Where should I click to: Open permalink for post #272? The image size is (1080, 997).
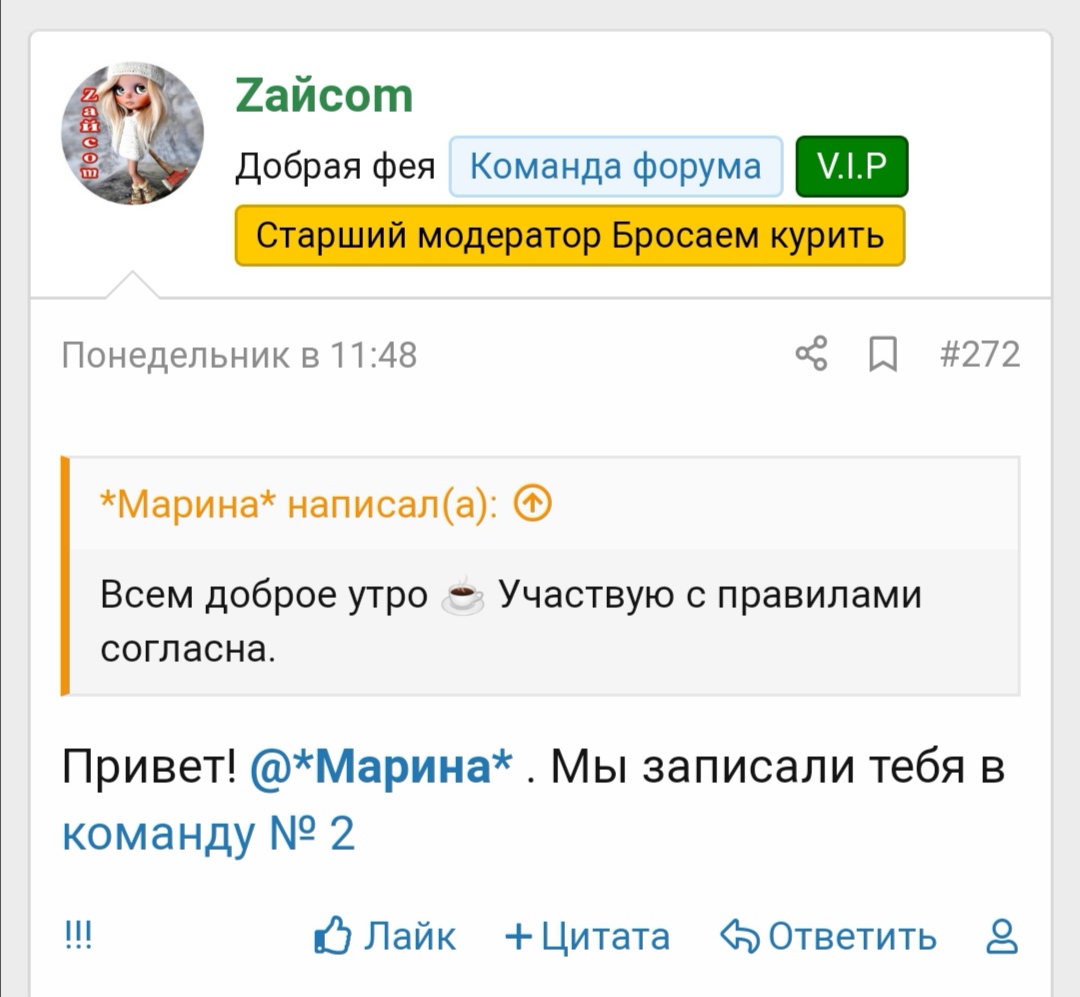click(980, 354)
